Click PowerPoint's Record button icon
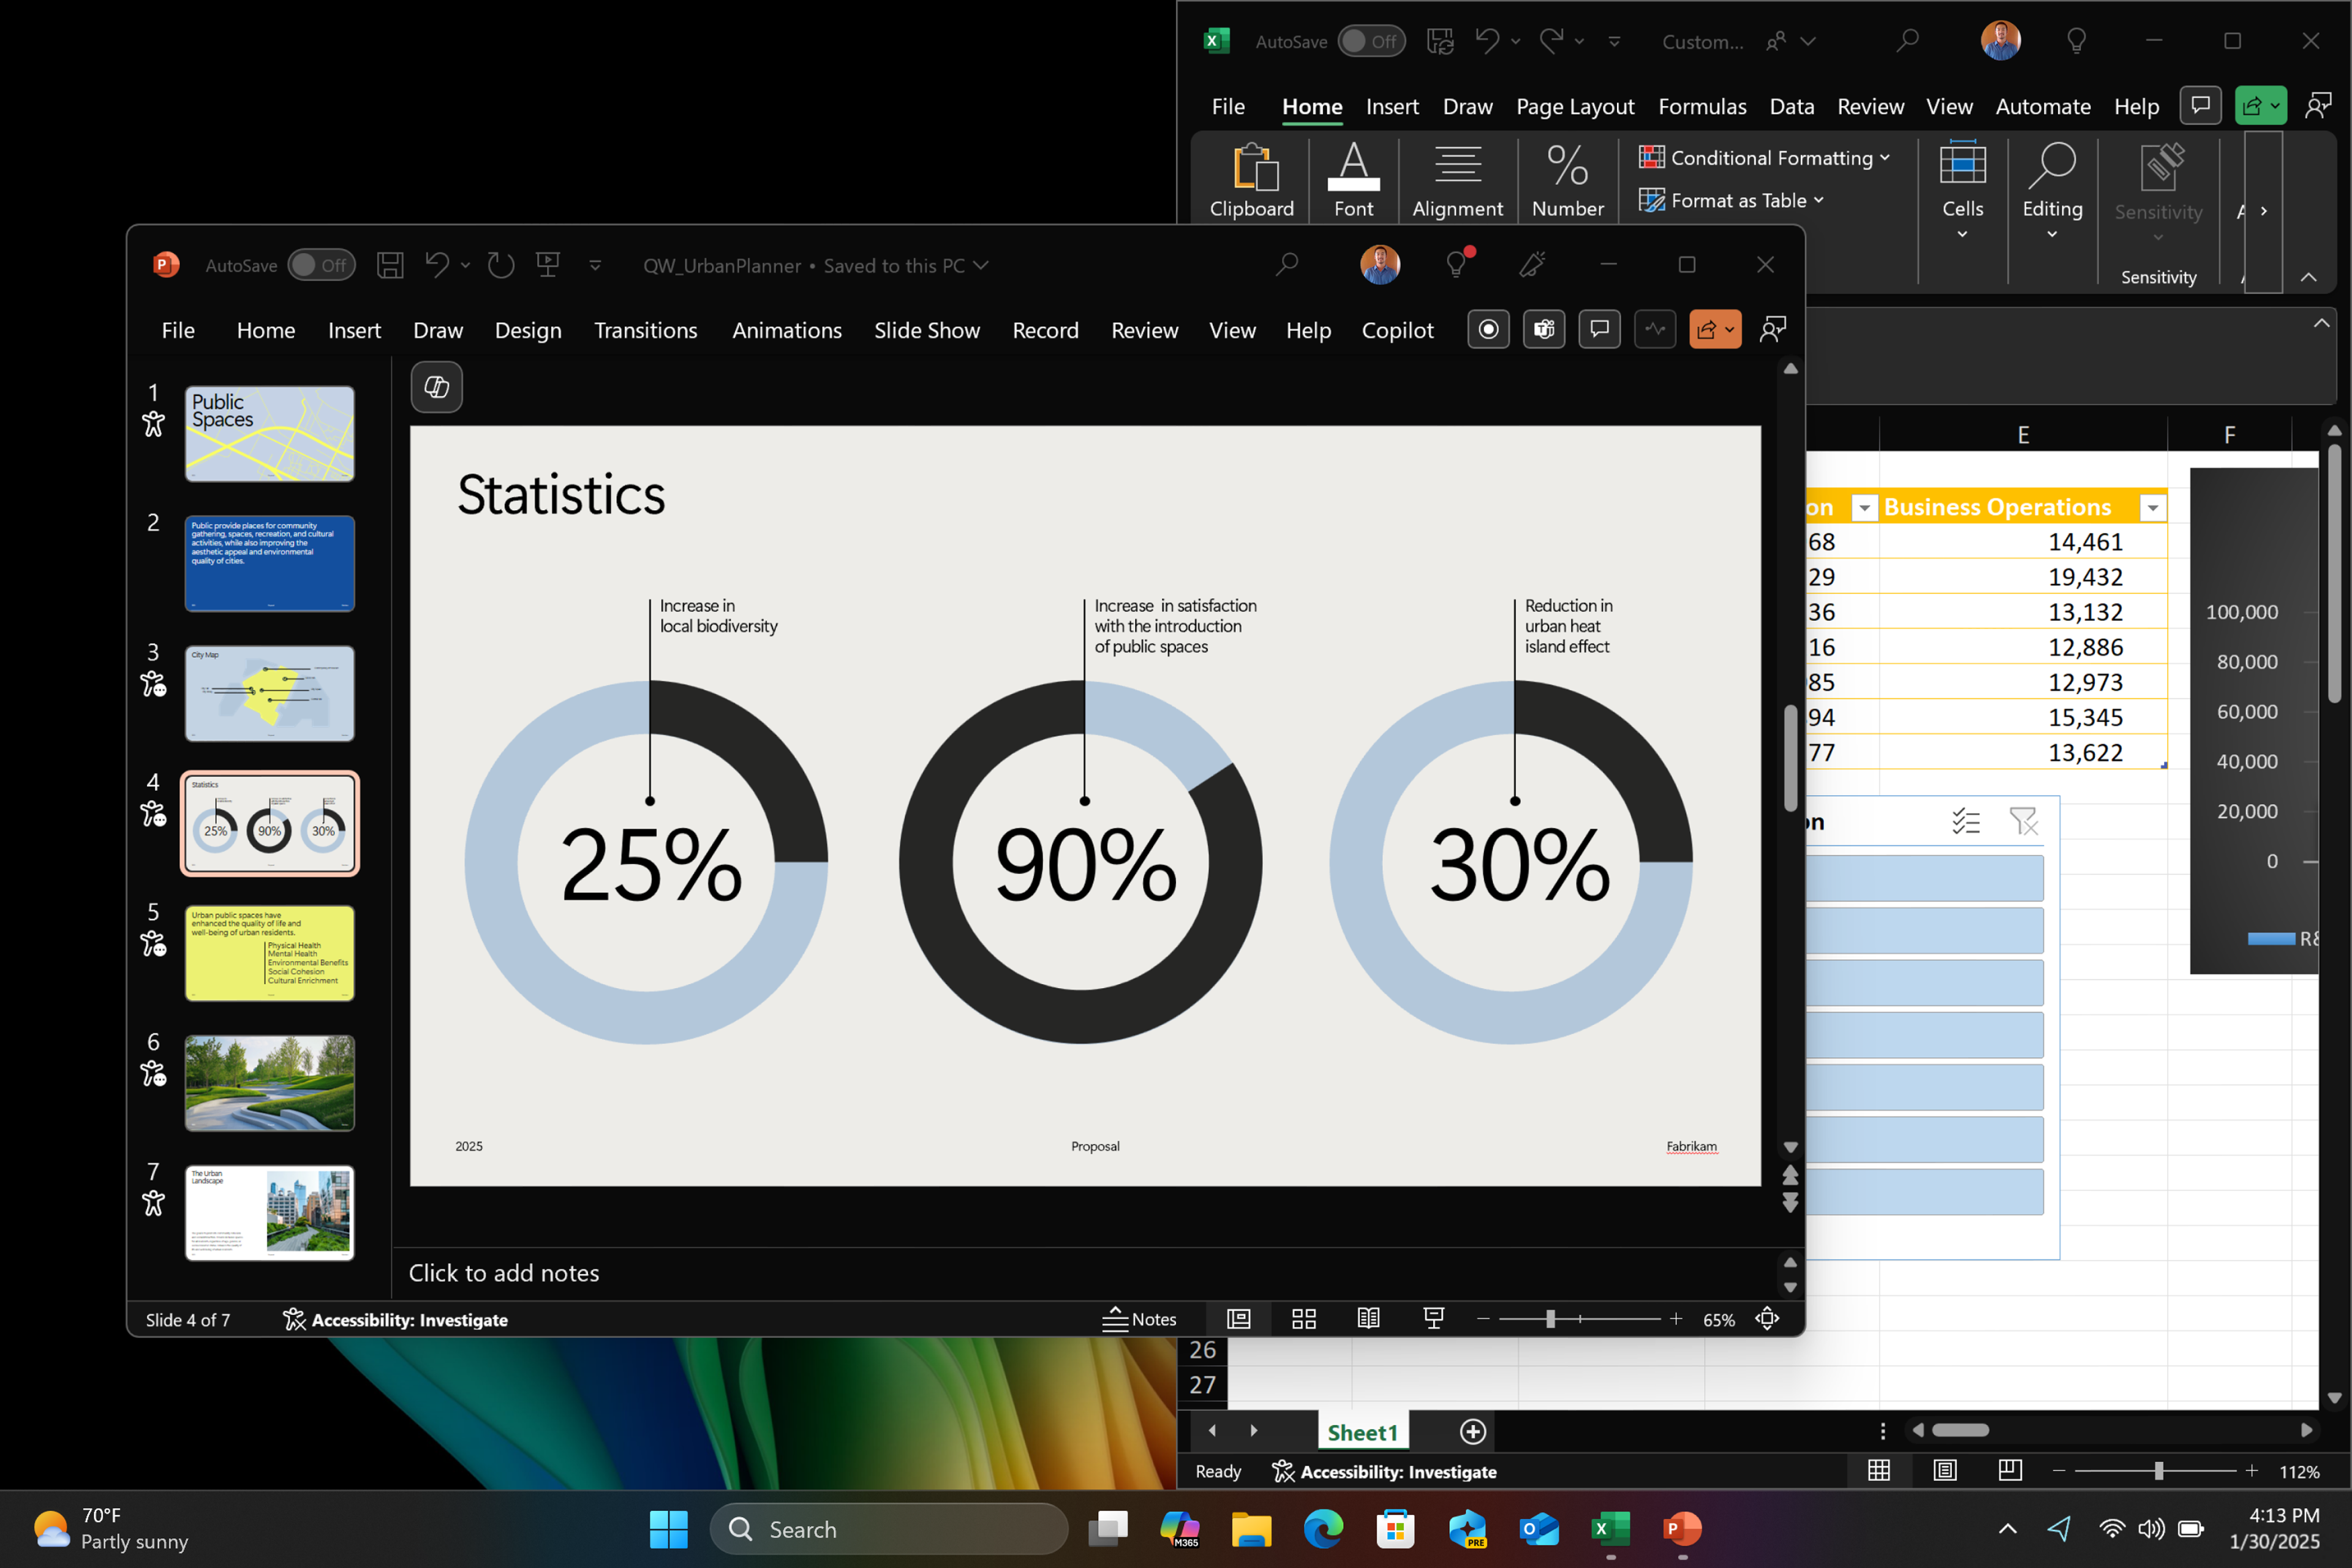 (x=1488, y=329)
